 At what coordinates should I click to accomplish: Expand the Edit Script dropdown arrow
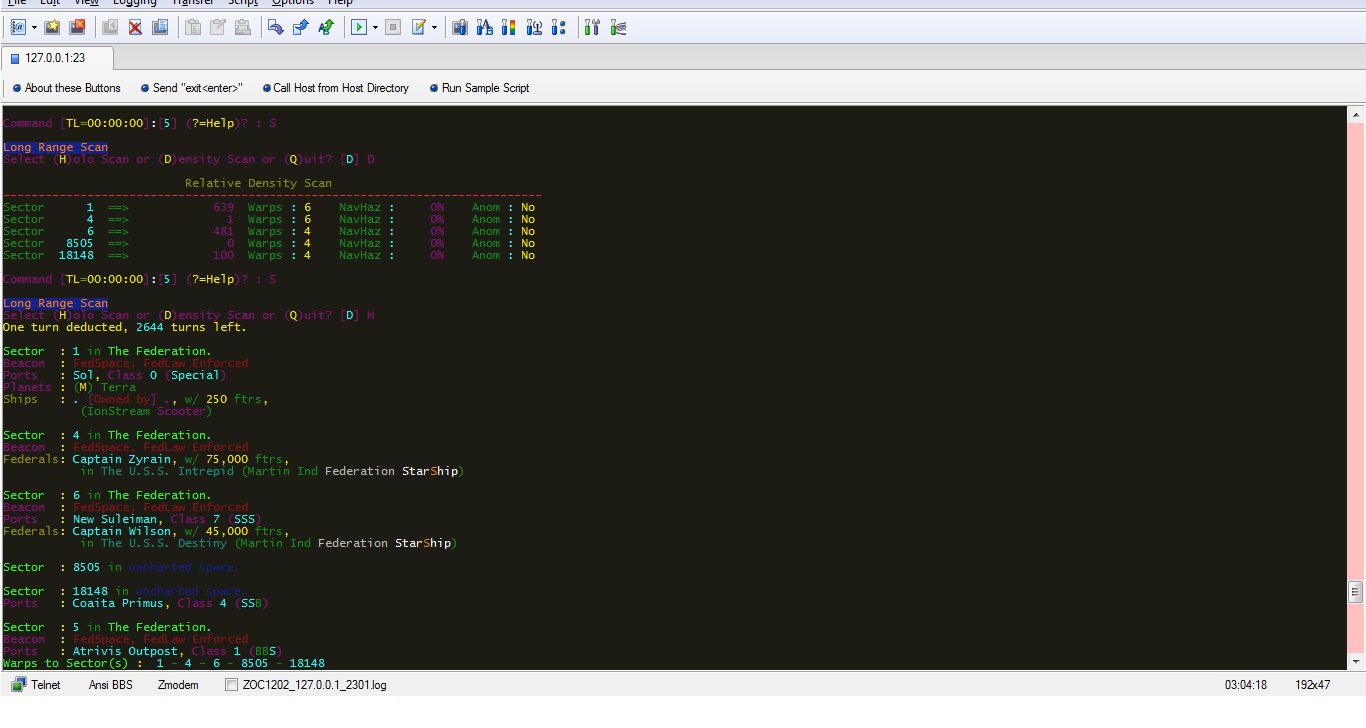(435, 27)
